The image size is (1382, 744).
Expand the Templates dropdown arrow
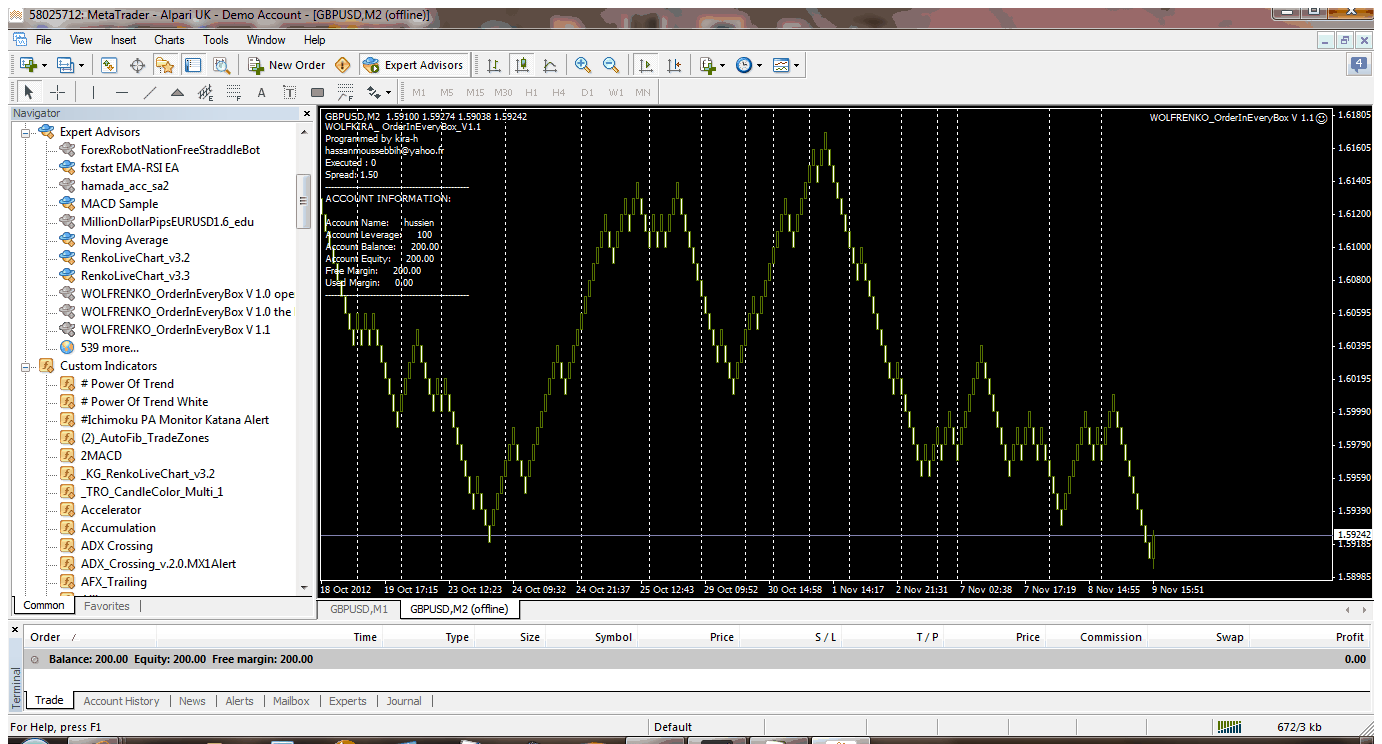pyautogui.click(x=797, y=65)
